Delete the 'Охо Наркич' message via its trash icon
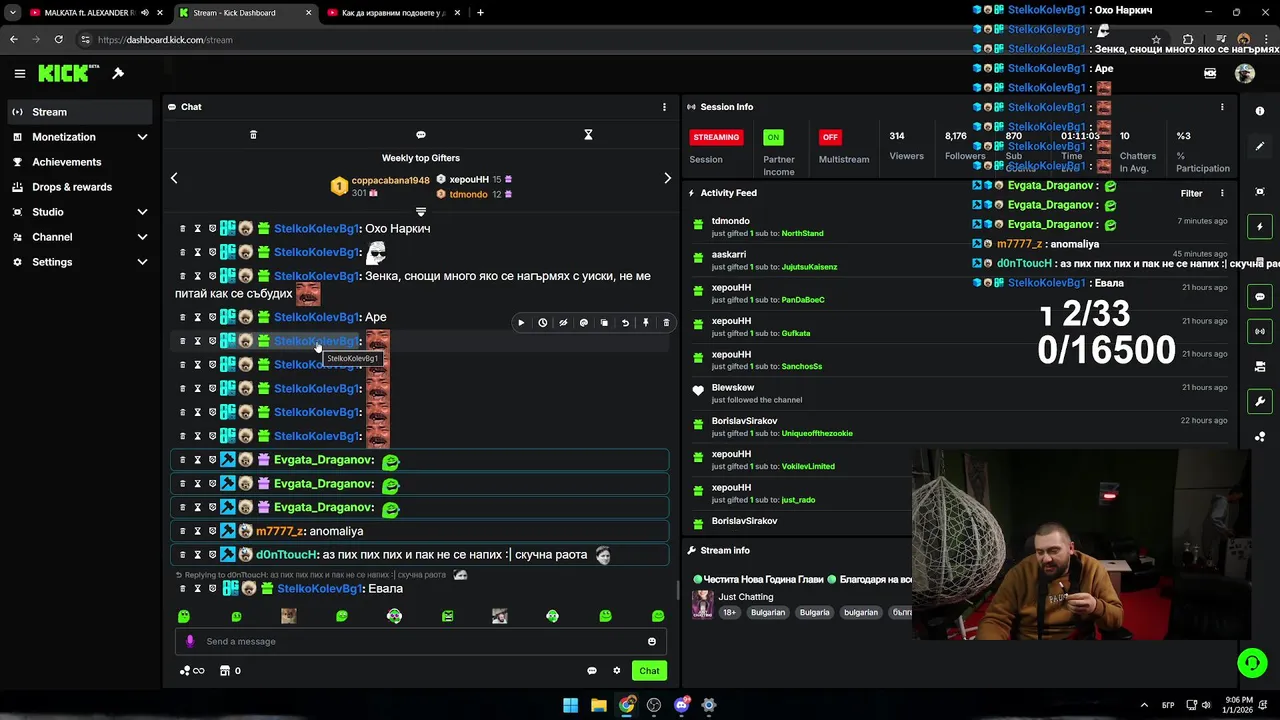 pos(182,229)
